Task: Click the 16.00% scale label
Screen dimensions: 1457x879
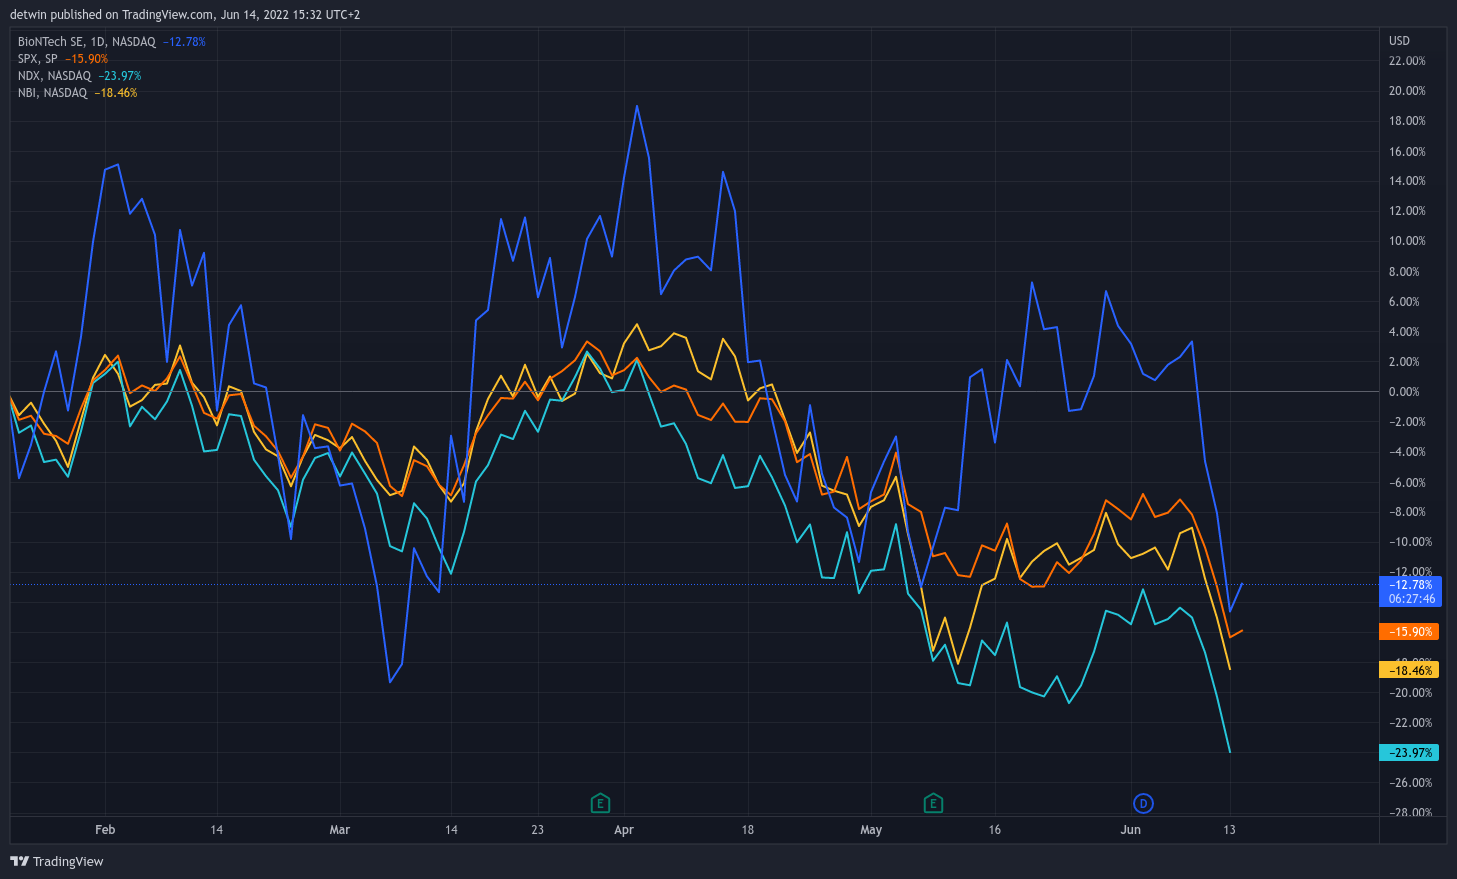Action: pos(1407,152)
